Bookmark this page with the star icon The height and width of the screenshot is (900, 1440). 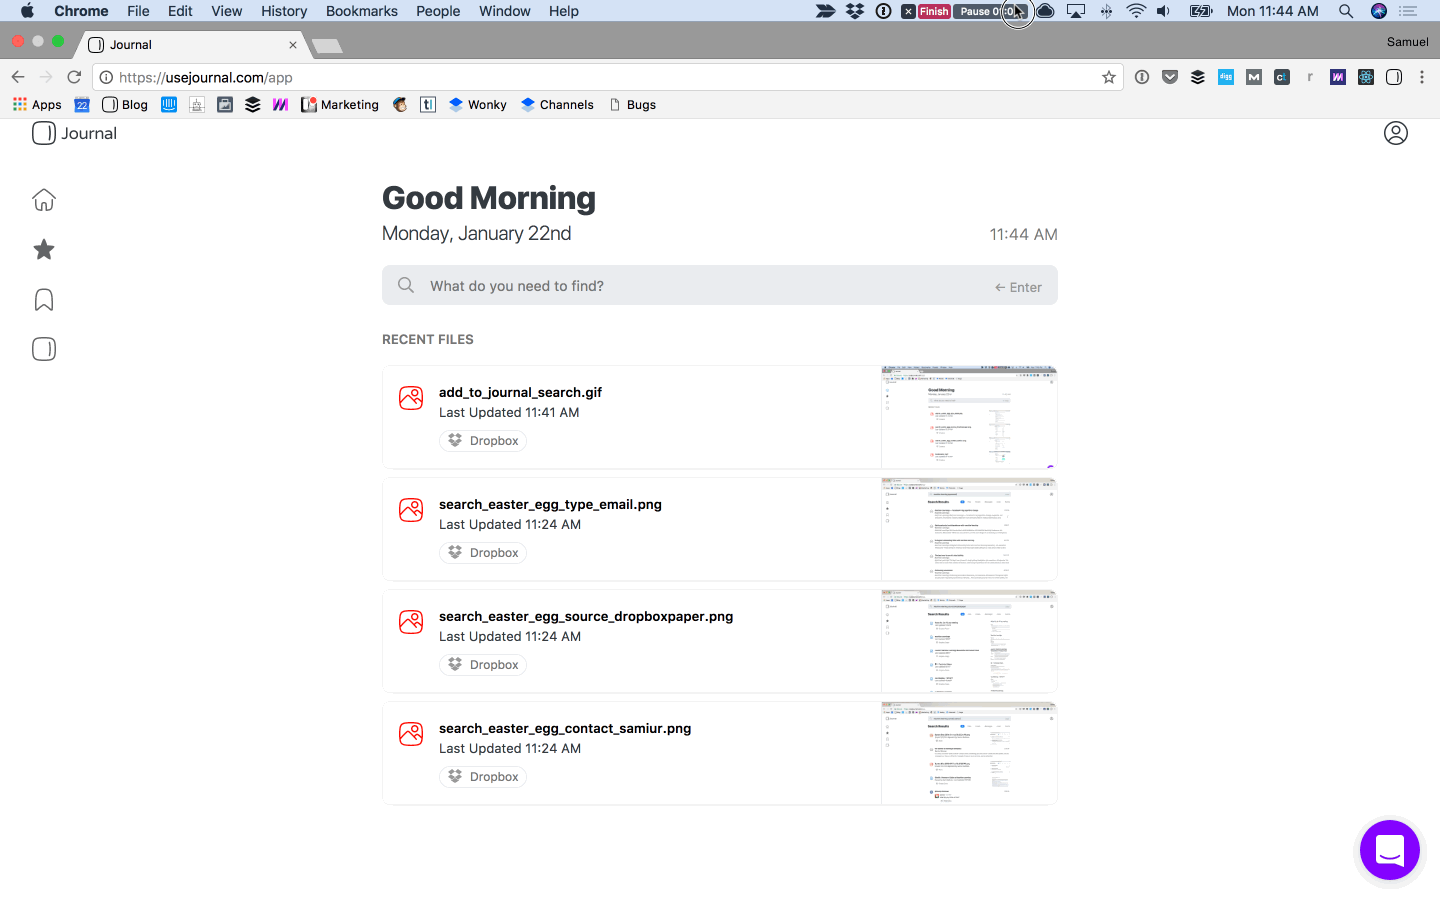click(x=1109, y=77)
